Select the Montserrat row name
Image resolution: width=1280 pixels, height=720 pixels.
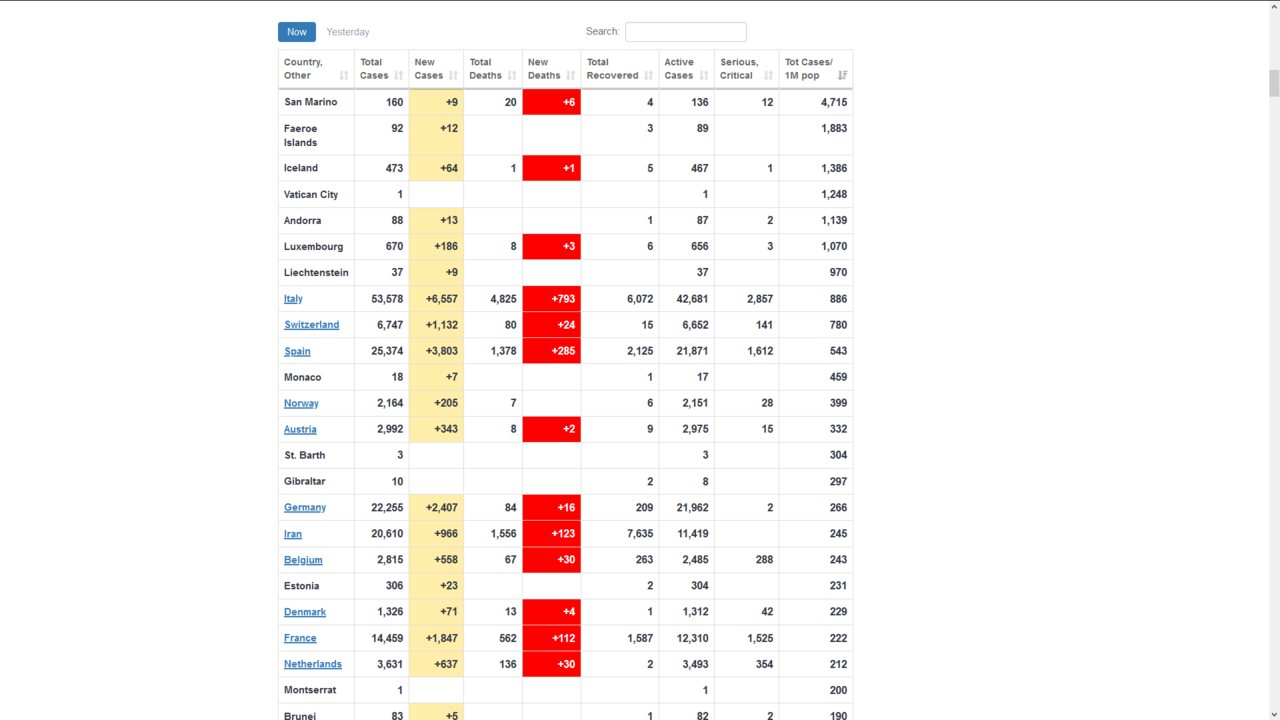pyautogui.click(x=310, y=690)
